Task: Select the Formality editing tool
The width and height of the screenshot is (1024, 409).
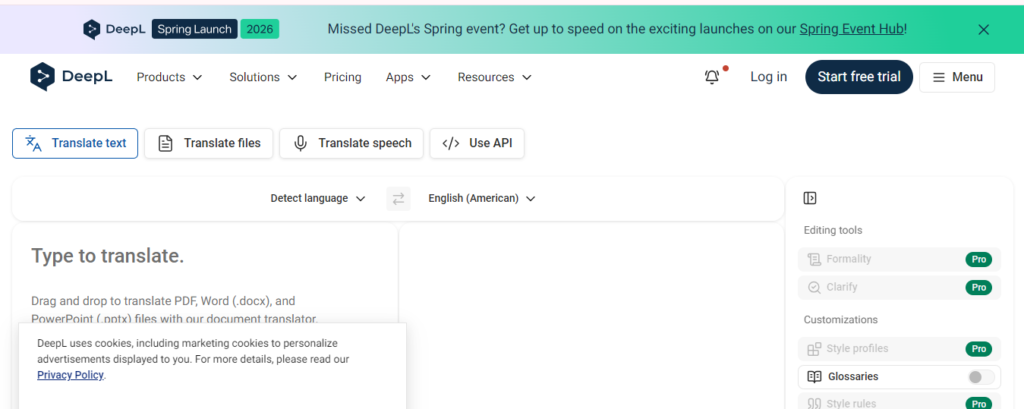Action: pyautogui.click(x=899, y=259)
